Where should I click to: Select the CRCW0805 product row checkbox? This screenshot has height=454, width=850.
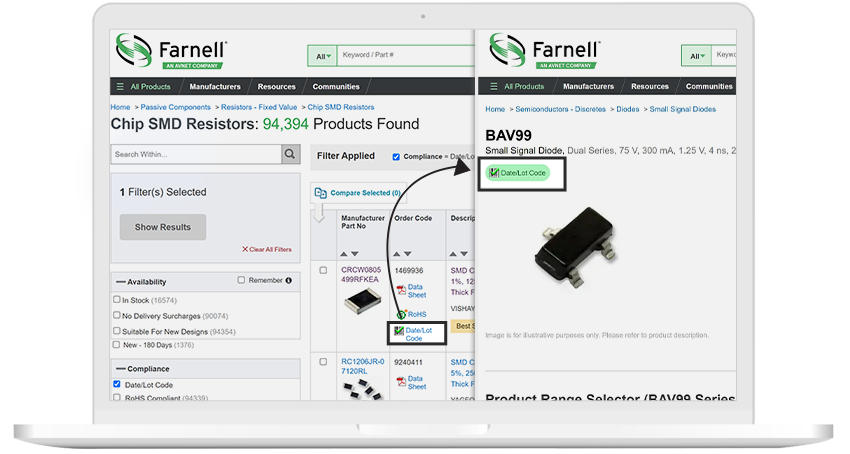pyautogui.click(x=322, y=270)
